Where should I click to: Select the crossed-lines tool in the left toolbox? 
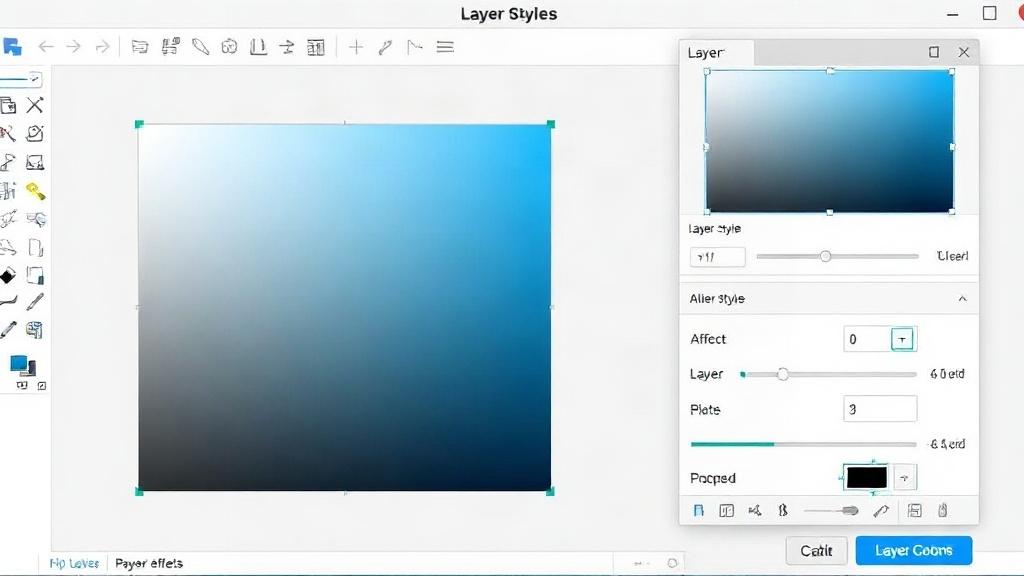tap(35, 105)
